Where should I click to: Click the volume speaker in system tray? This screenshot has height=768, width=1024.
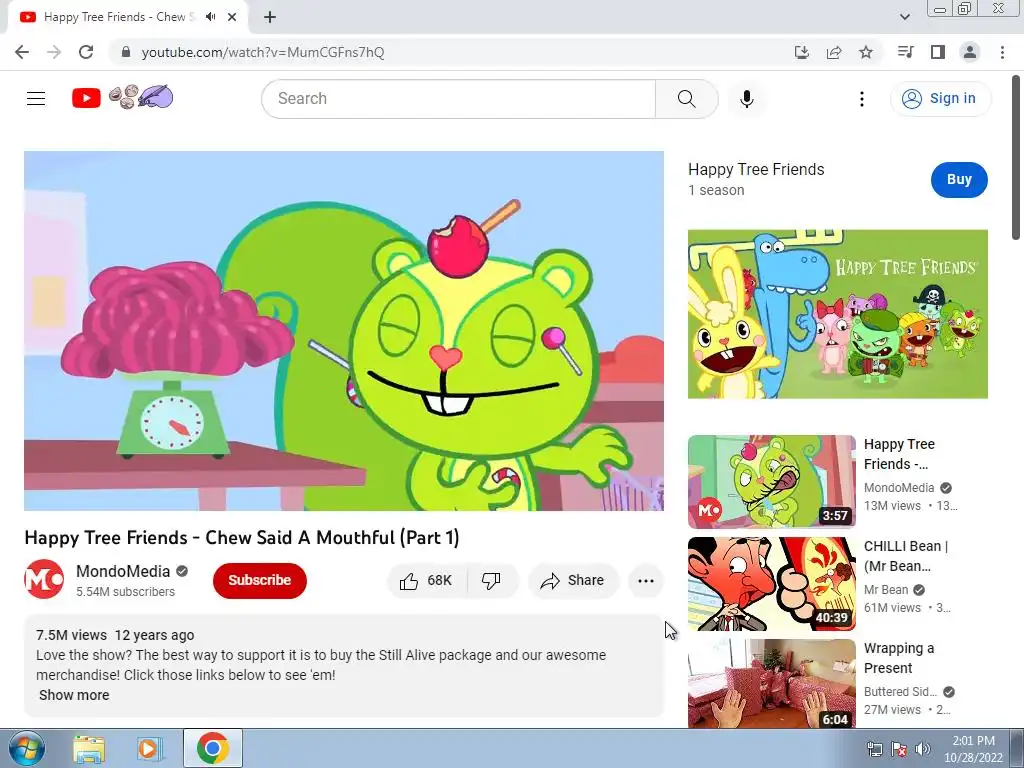point(923,749)
